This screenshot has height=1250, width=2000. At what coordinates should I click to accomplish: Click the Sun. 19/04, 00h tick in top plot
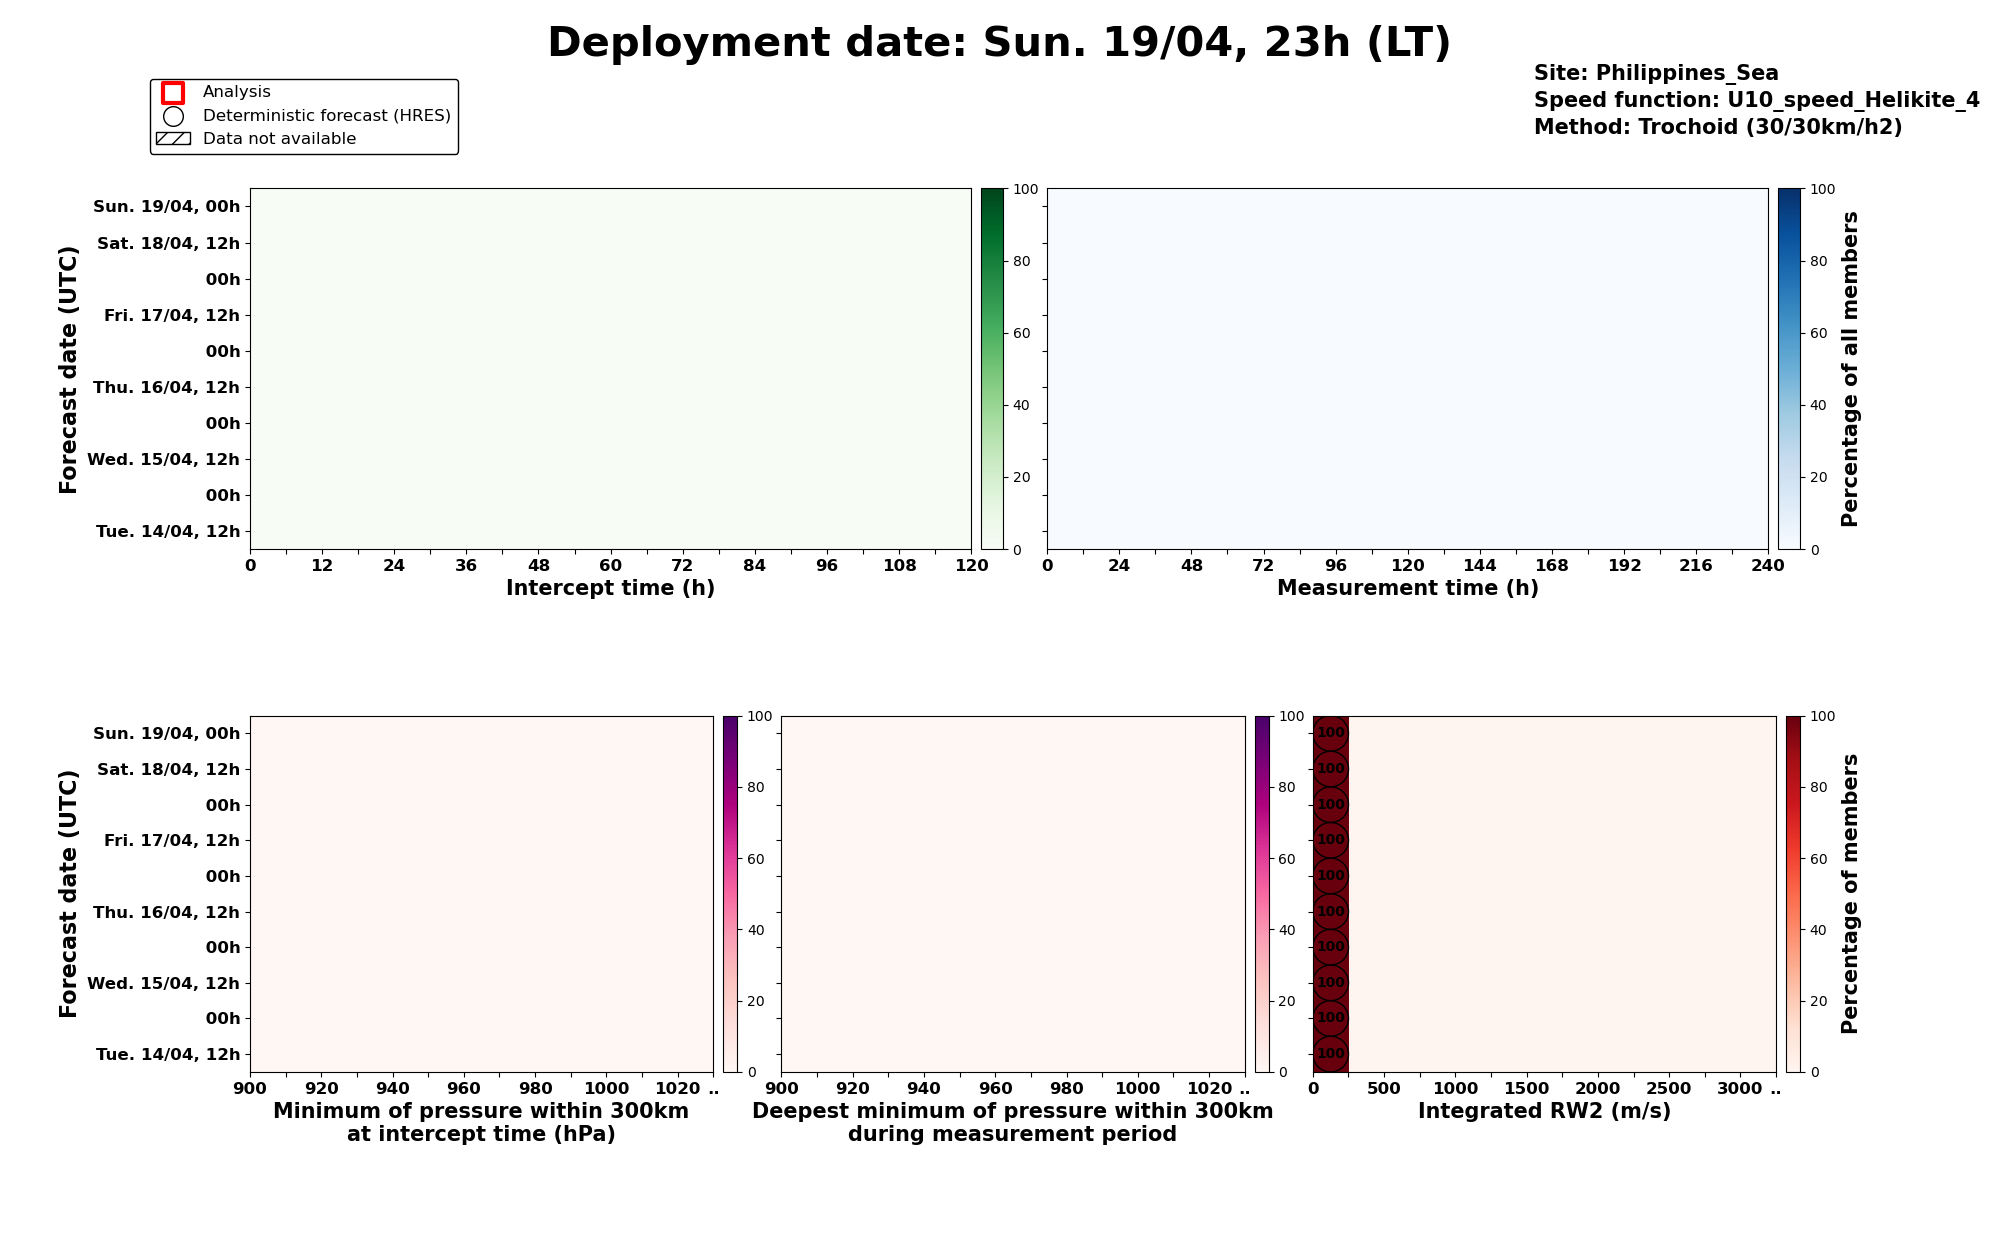click(167, 207)
